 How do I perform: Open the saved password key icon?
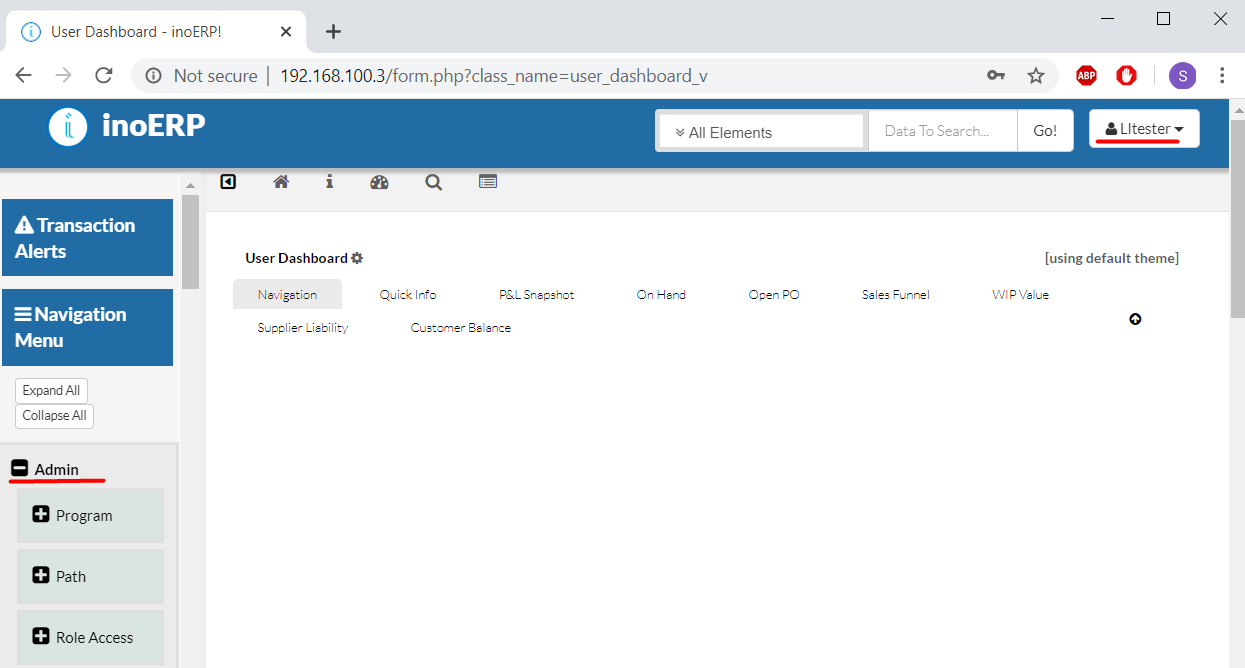[x=996, y=76]
